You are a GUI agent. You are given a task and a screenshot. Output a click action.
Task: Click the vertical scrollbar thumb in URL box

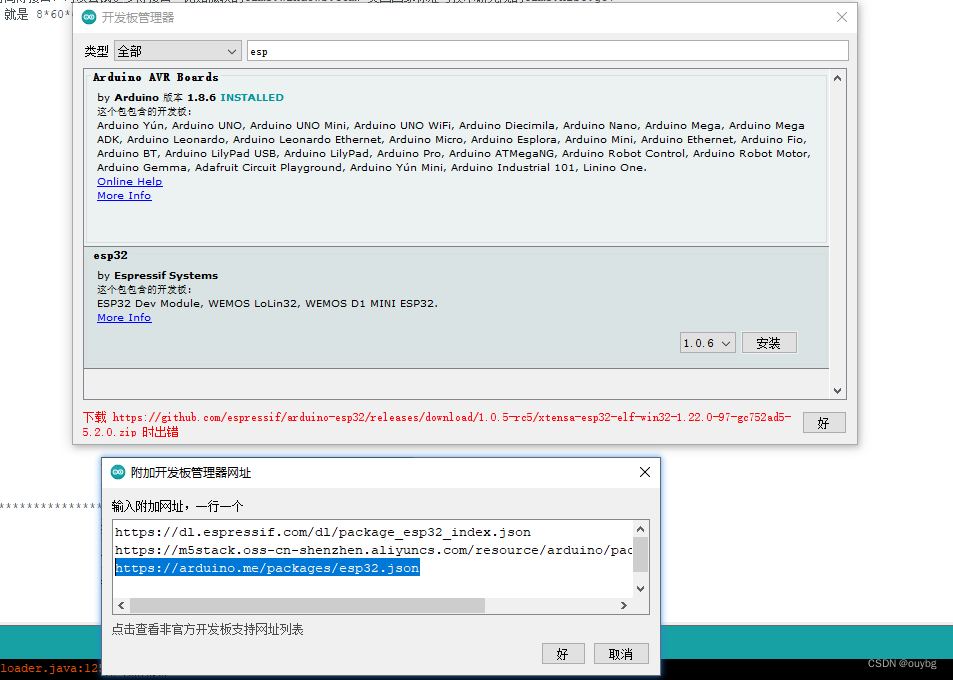640,554
